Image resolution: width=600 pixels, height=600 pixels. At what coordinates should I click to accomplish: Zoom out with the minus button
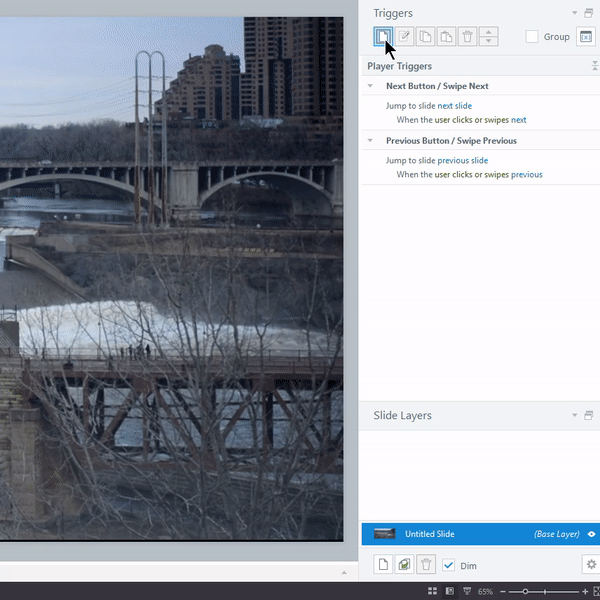point(503,592)
